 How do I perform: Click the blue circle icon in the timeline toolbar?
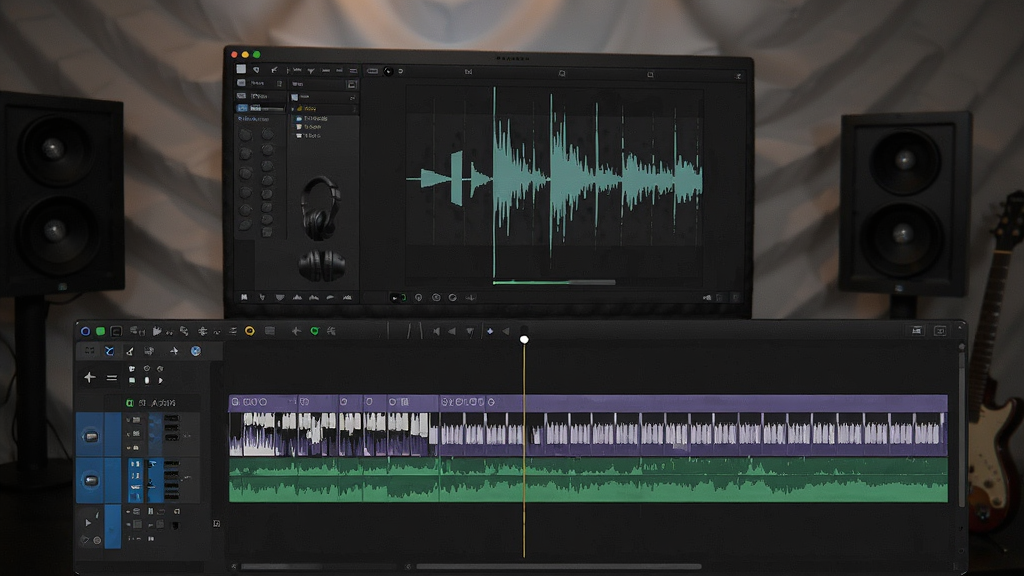click(86, 331)
